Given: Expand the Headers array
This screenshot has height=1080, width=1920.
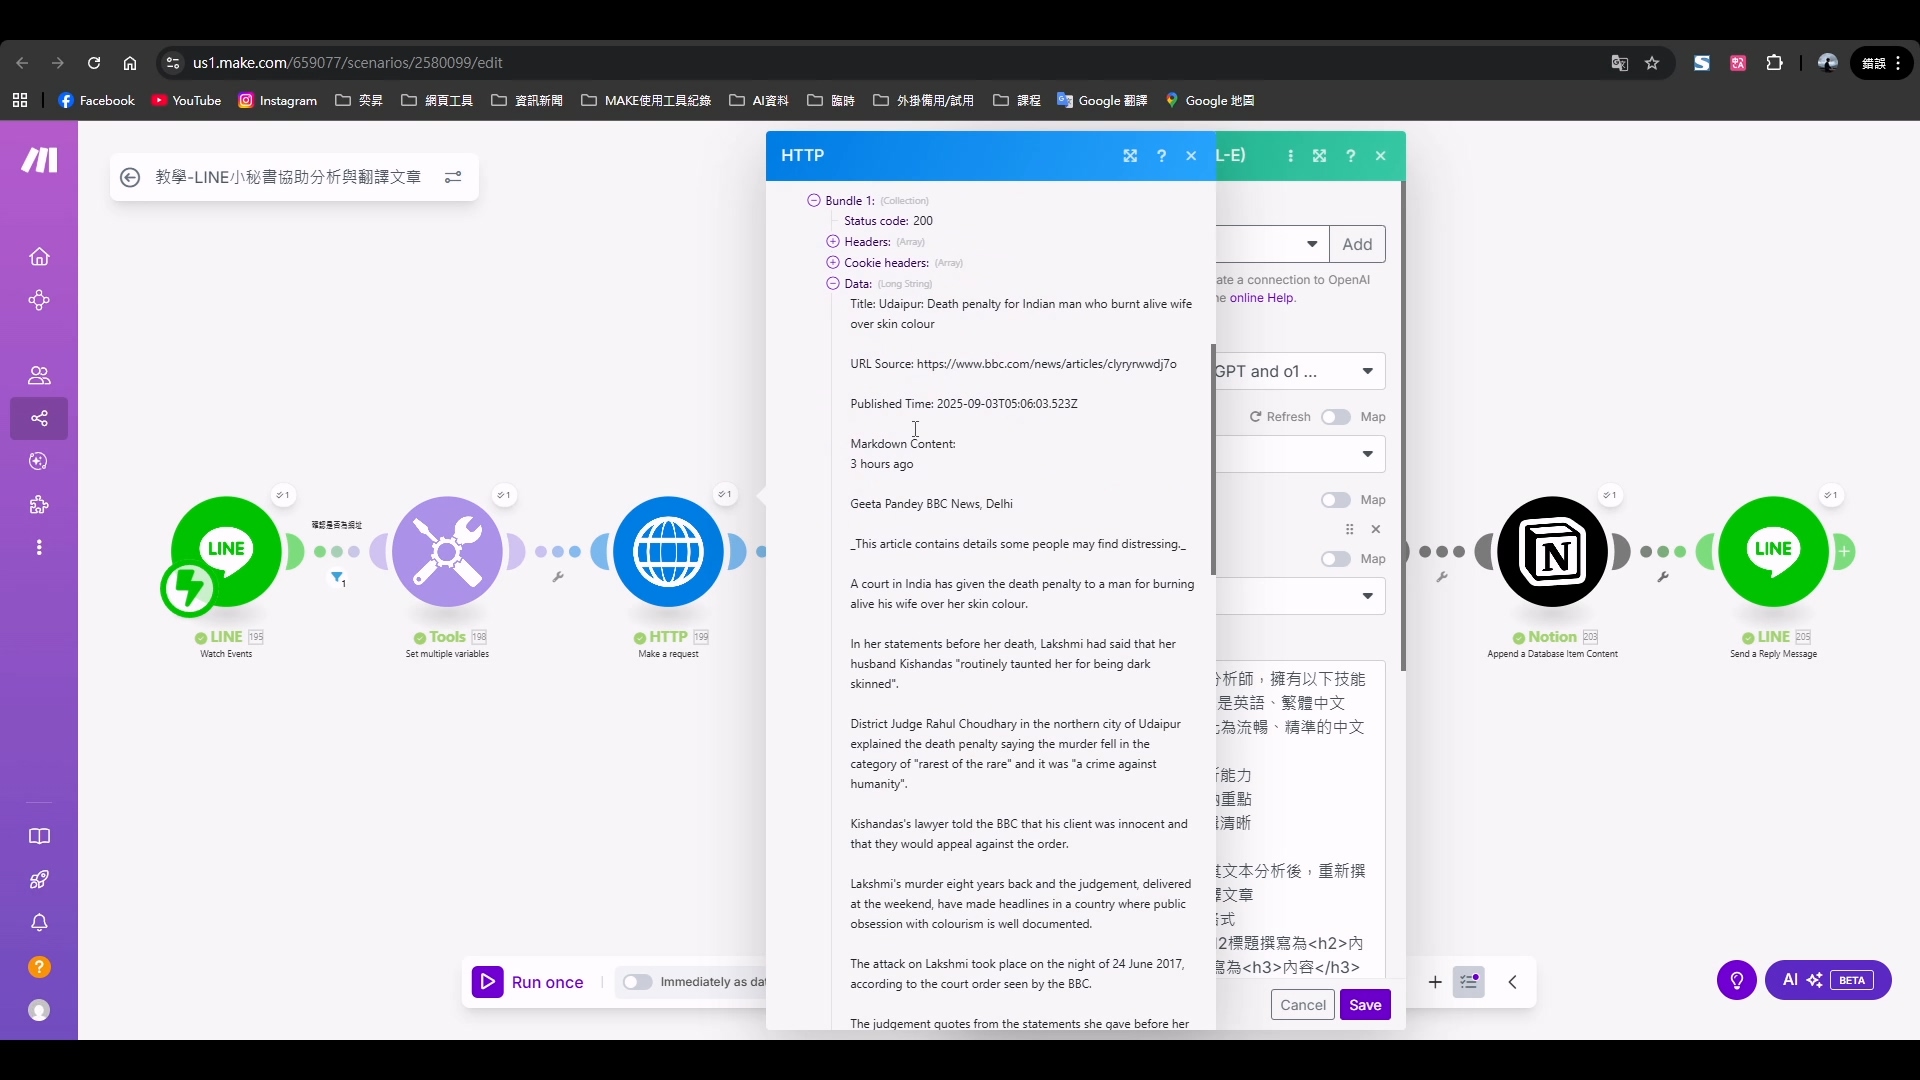Looking at the screenshot, I should (x=833, y=242).
